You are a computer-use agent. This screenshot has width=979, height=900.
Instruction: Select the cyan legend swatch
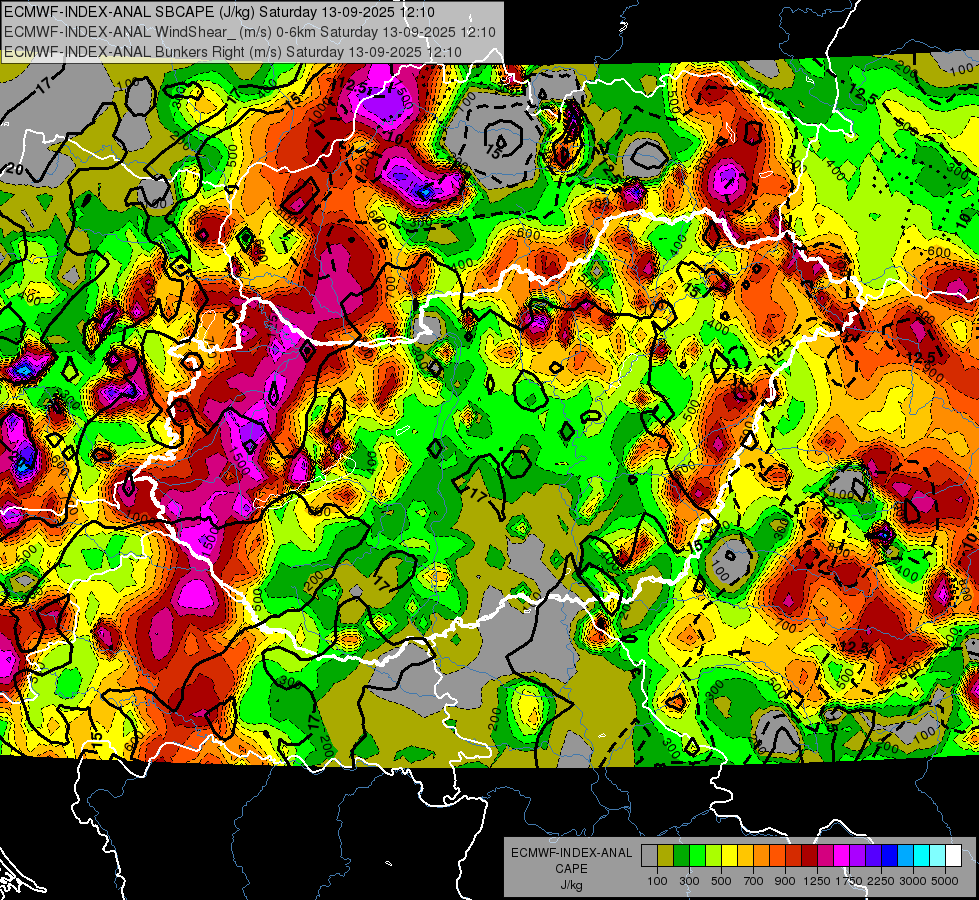922,855
